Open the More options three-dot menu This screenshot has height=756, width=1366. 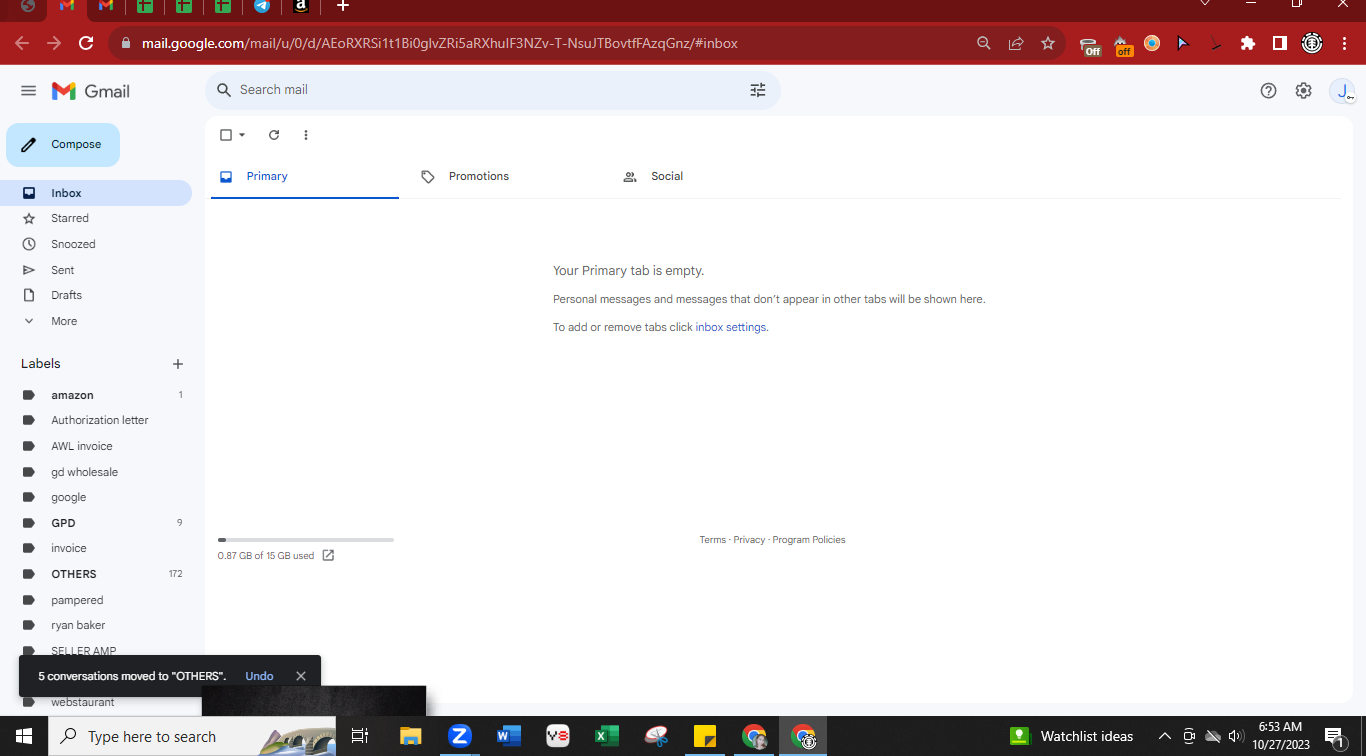click(306, 135)
